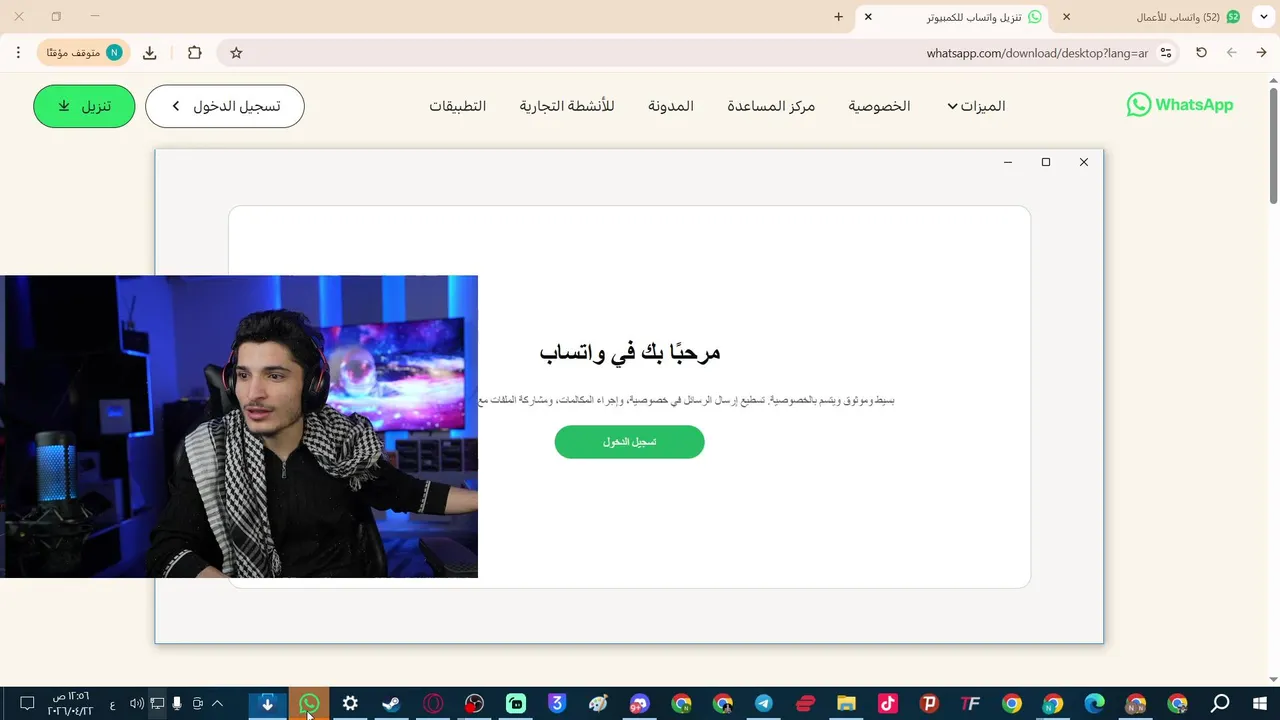Click the مرحبًا بك في واتساب heading
1280x720 pixels.
click(630, 352)
